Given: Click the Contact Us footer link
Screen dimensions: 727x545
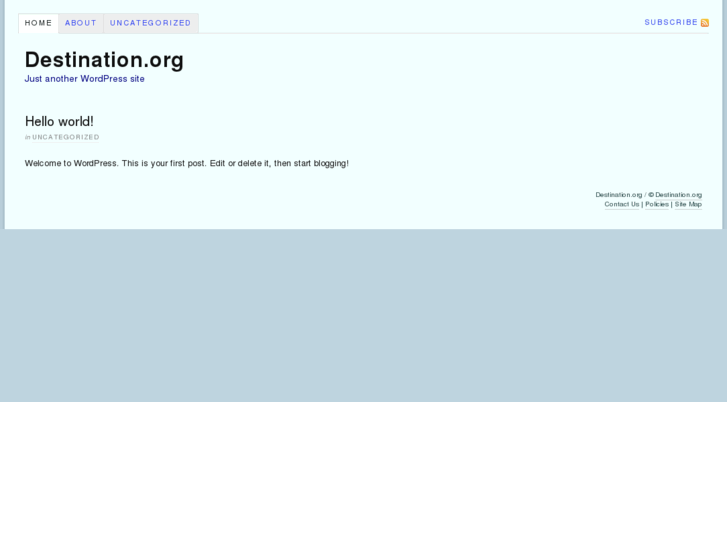Looking at the screenshot, I should pos(622,204).
